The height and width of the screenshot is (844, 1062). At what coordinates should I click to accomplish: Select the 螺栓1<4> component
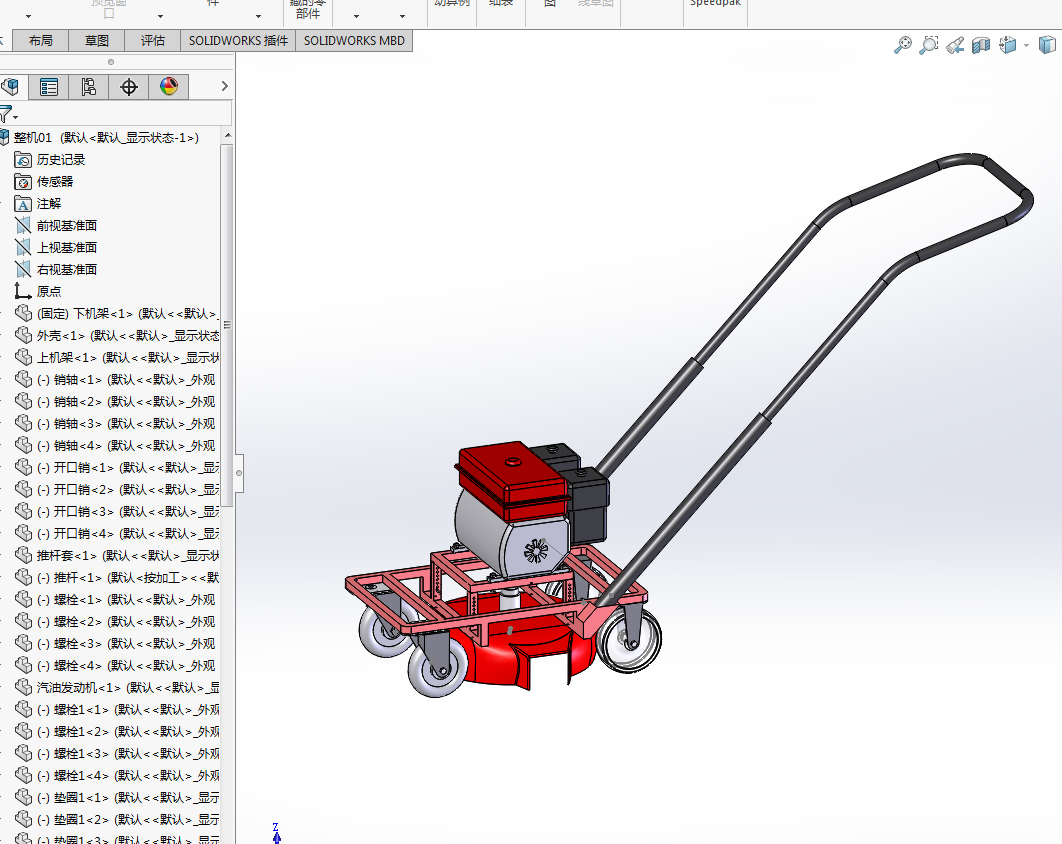pyautogui.click(x=117, y=776)
